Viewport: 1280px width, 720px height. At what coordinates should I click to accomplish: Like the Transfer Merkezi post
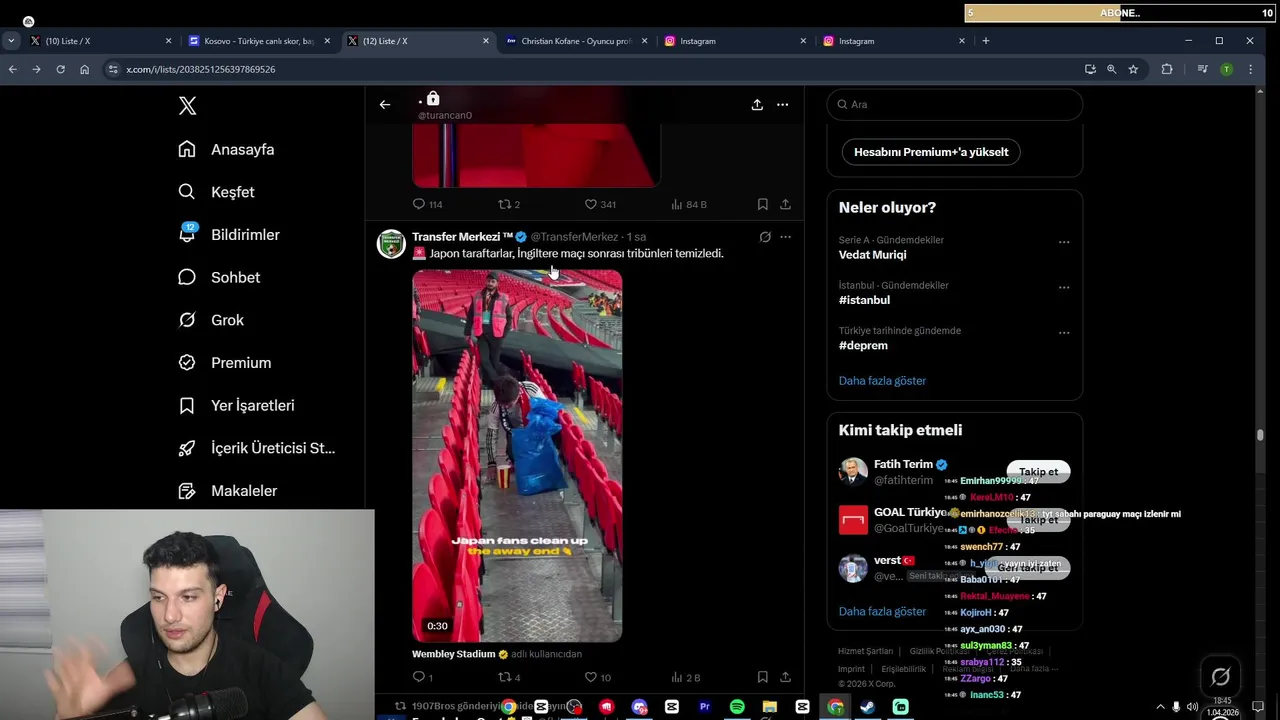(x=597, y=677)
